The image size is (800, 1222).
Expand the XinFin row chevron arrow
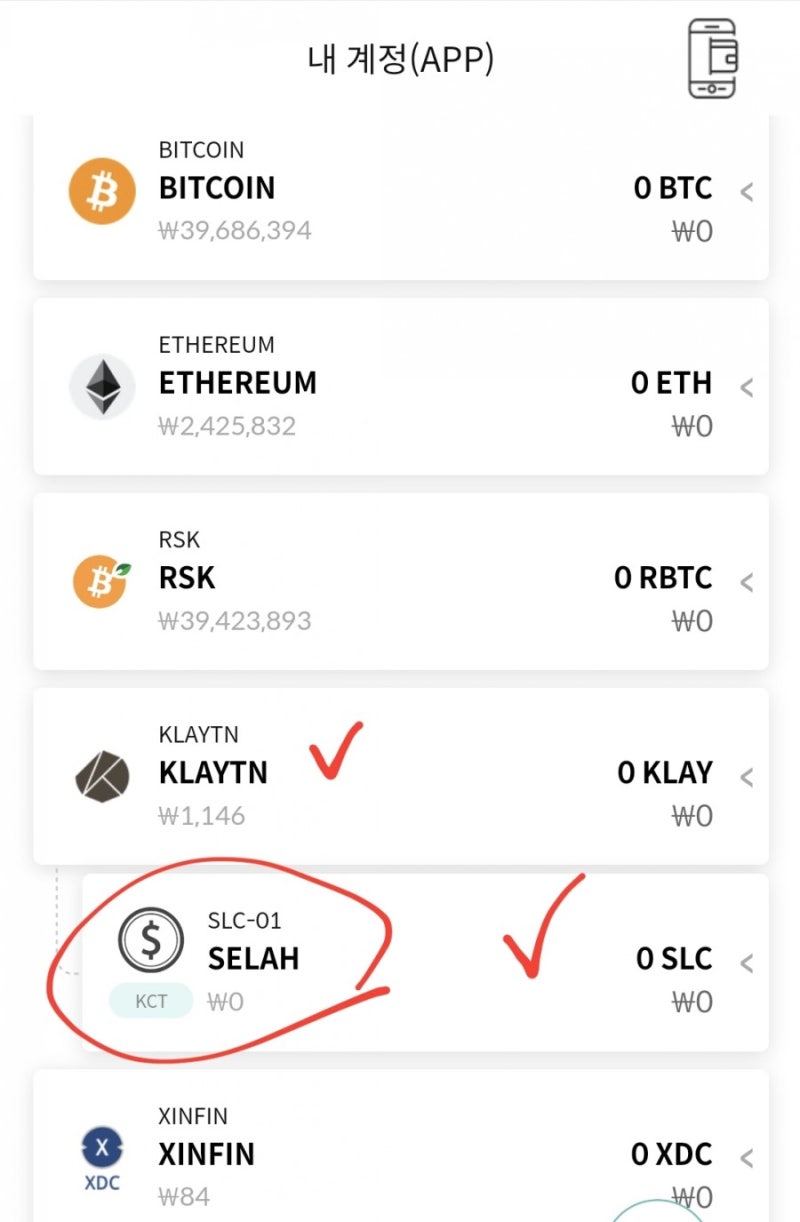(746, 1158)
